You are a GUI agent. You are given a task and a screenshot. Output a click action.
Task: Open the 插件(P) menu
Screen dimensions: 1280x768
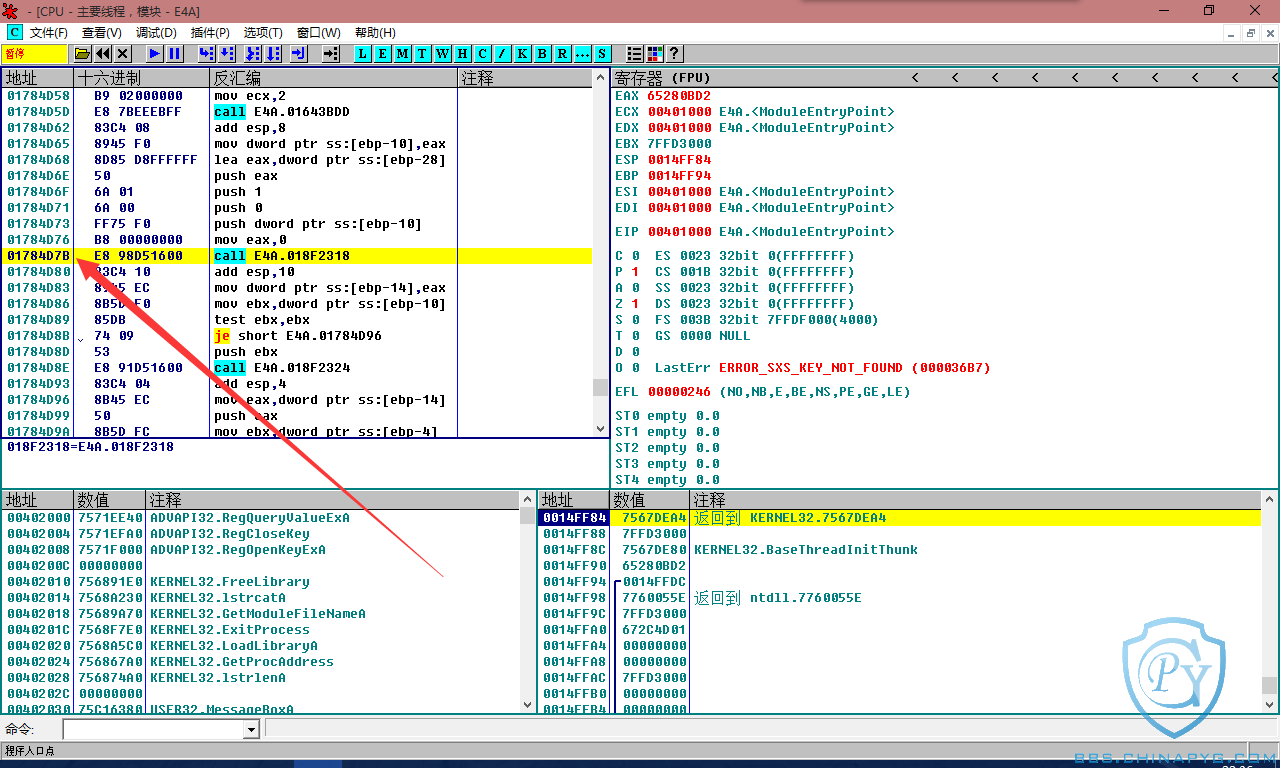click(x=210, y=33)
